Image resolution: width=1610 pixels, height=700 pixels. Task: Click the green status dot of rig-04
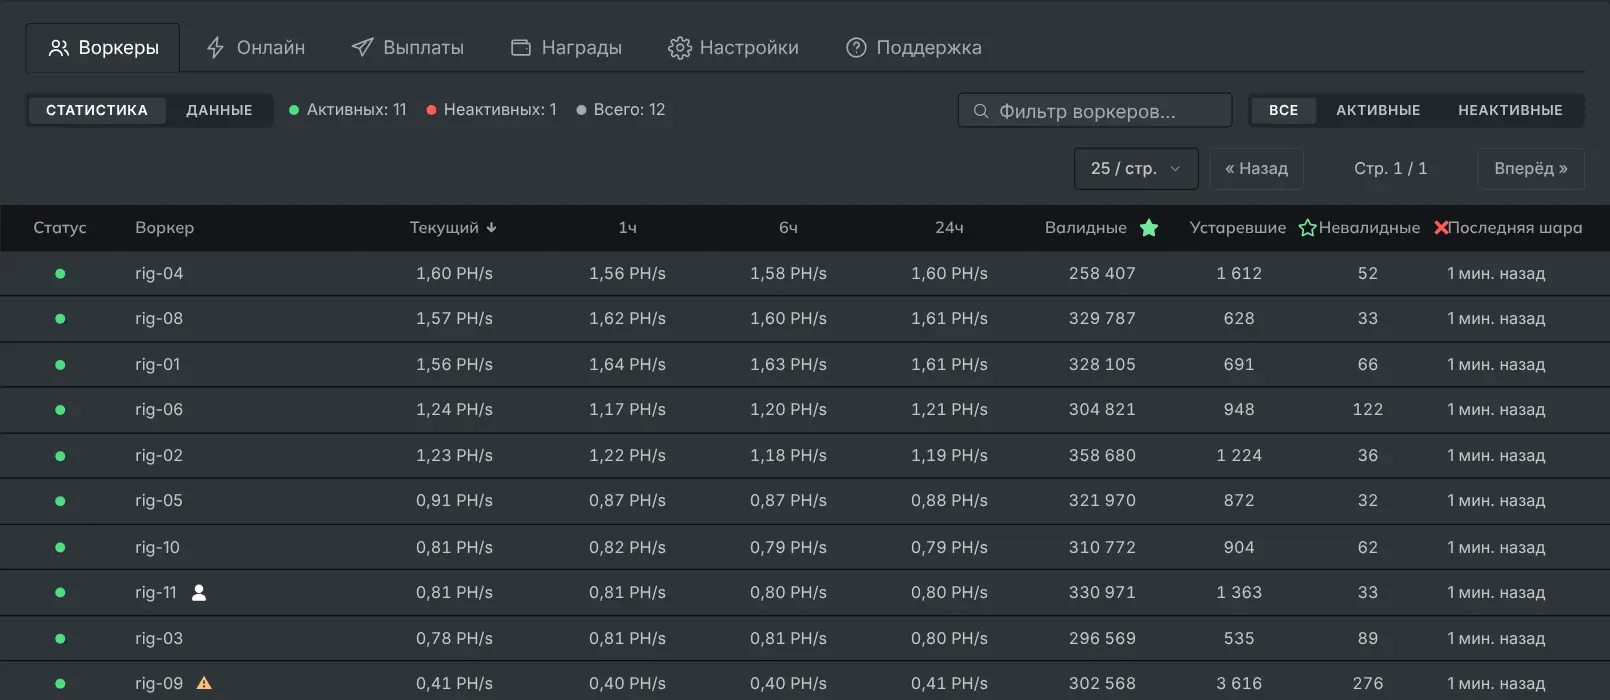(60, 273)
